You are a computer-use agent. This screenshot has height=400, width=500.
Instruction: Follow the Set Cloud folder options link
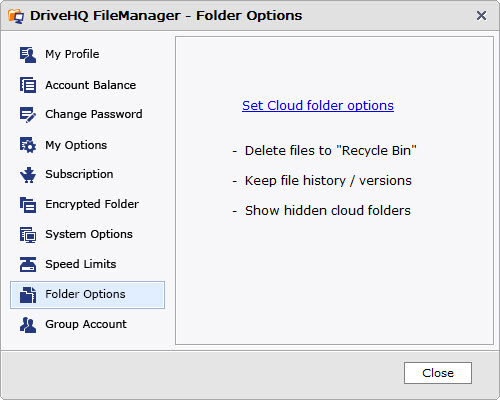(318, 105)
